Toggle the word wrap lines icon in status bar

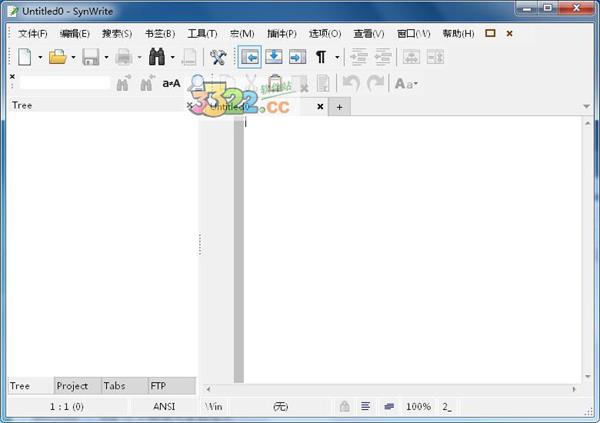coord(365,406)
